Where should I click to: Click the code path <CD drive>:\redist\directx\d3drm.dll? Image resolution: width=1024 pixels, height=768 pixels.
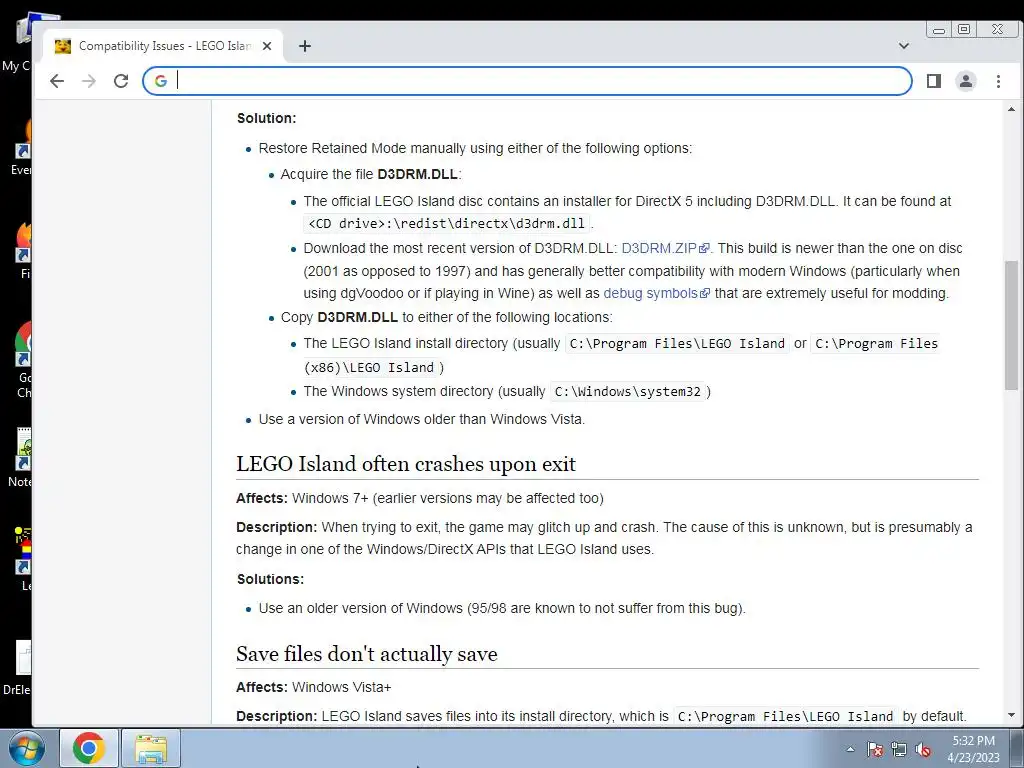[x=447, y=223]
